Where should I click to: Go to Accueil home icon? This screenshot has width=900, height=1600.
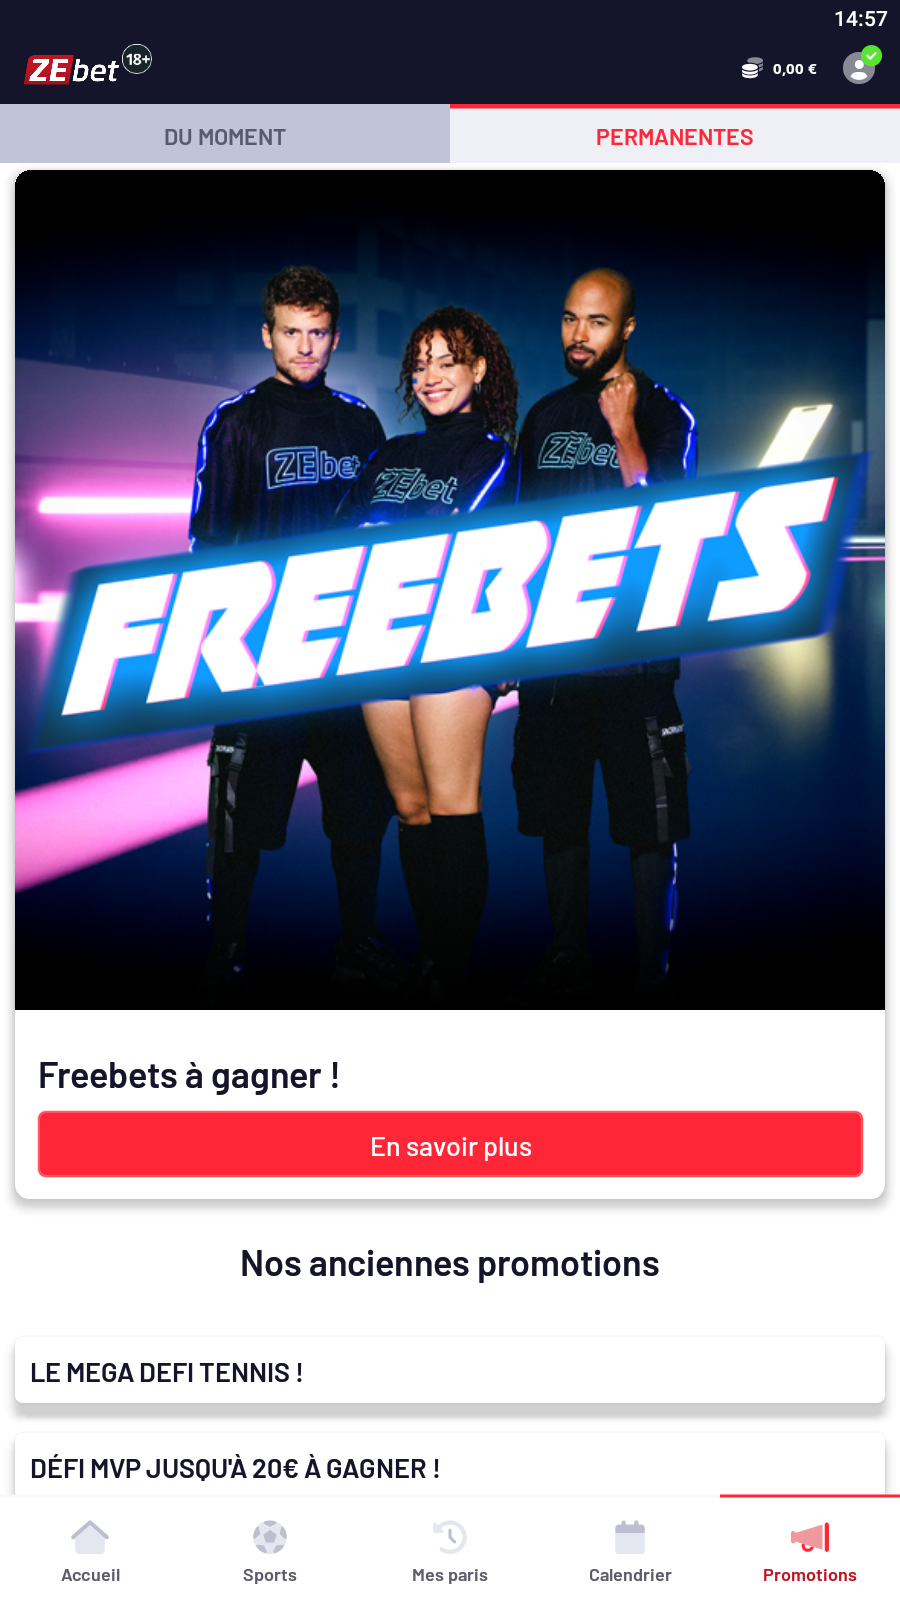coord(90,1538)
